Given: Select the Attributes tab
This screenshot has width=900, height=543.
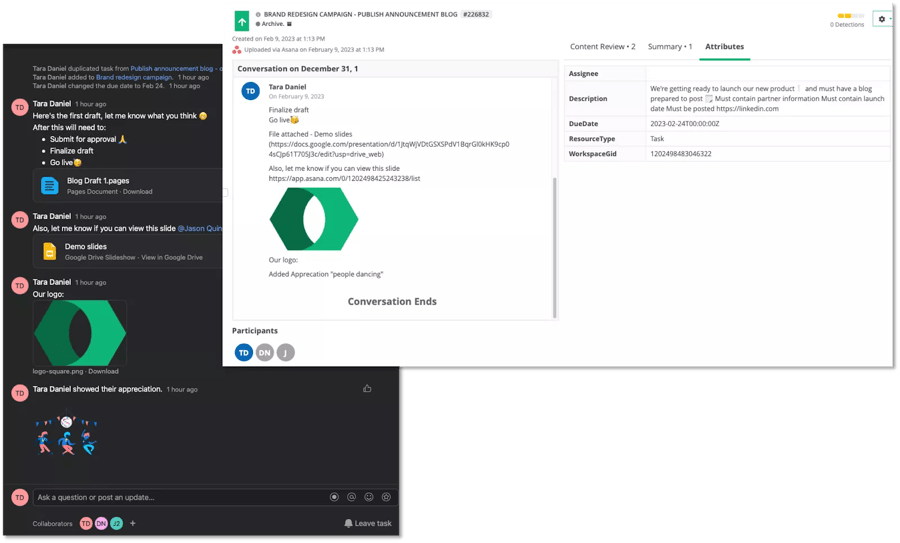Looking at the screenshot, I should pyautogui.click(x=724, y=47).
